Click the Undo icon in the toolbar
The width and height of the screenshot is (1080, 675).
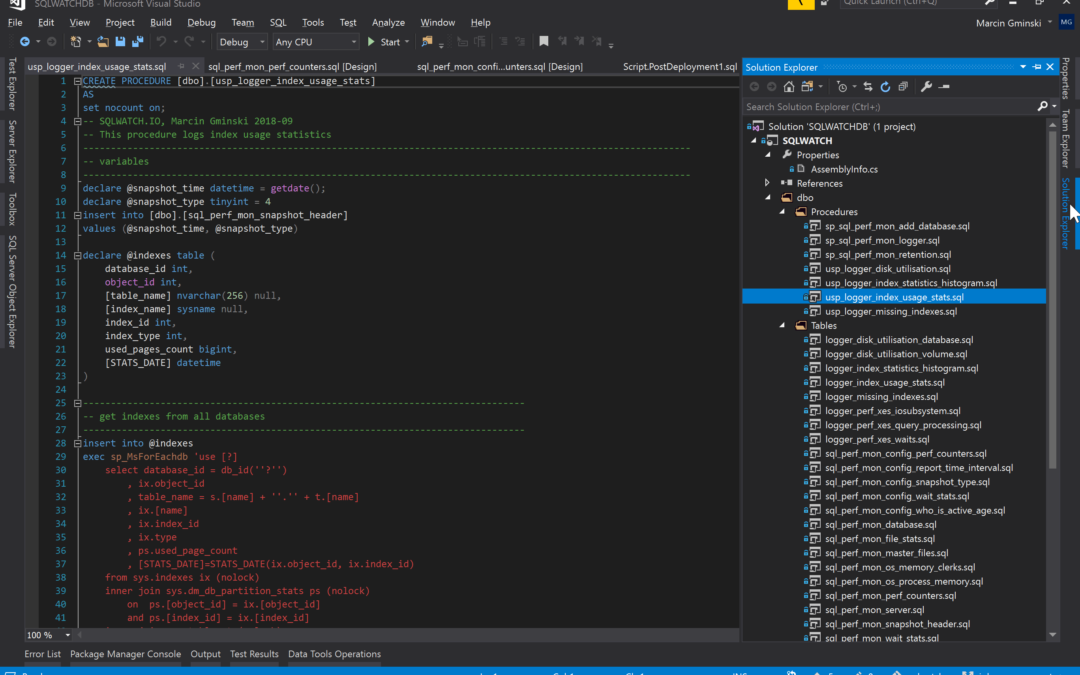click(163, 41)
